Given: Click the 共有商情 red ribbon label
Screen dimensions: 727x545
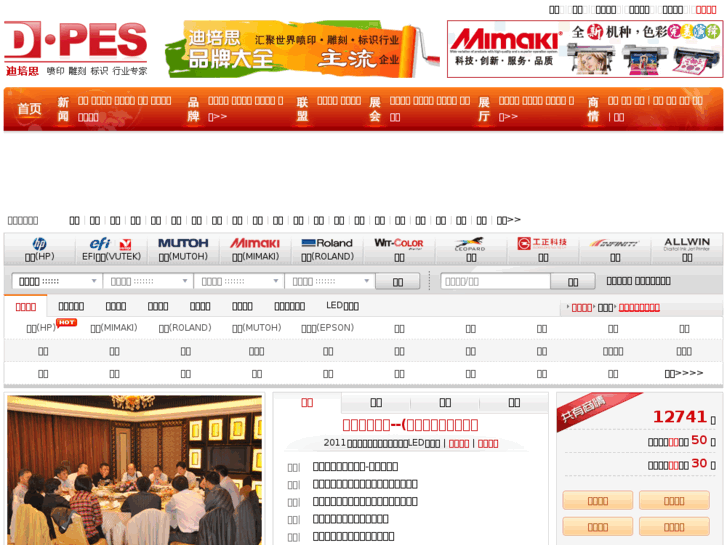Looking at the screenshot, I should [583, 409].
